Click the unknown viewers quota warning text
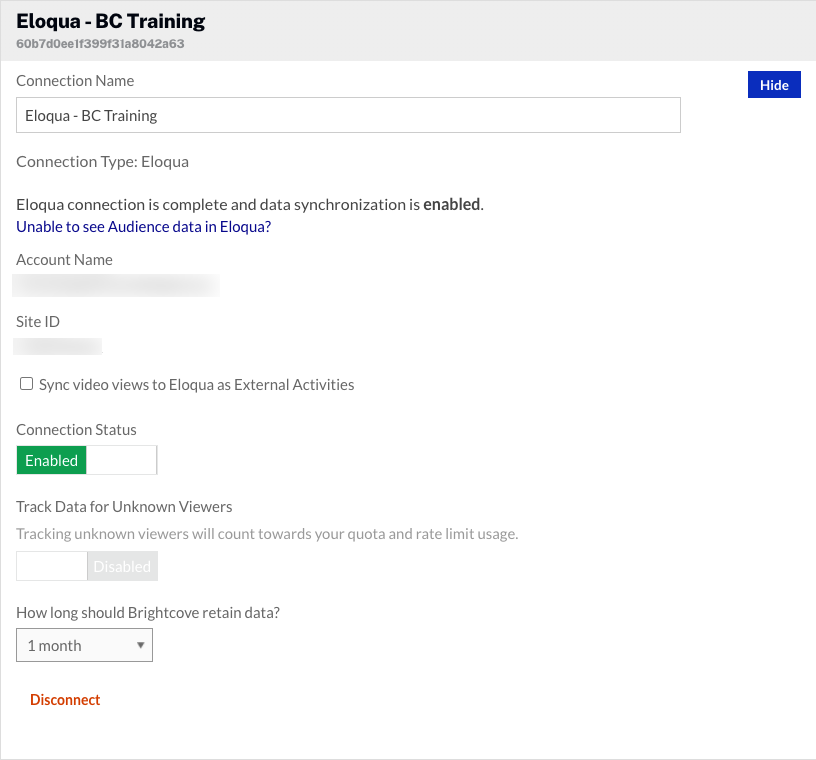The image size is (816, 760). tap(267, 534)
